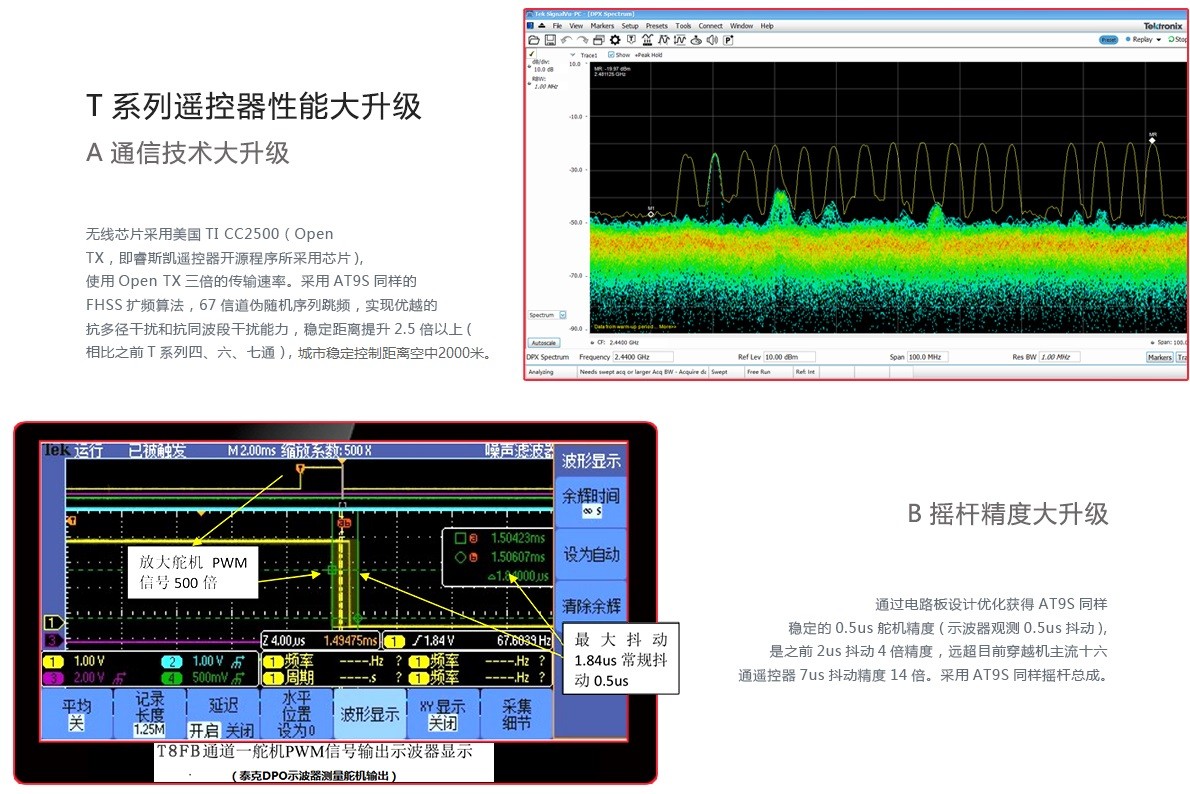Open the Replay dropdown arrow
The image size is (1190, 794).
coord(1159,39)
